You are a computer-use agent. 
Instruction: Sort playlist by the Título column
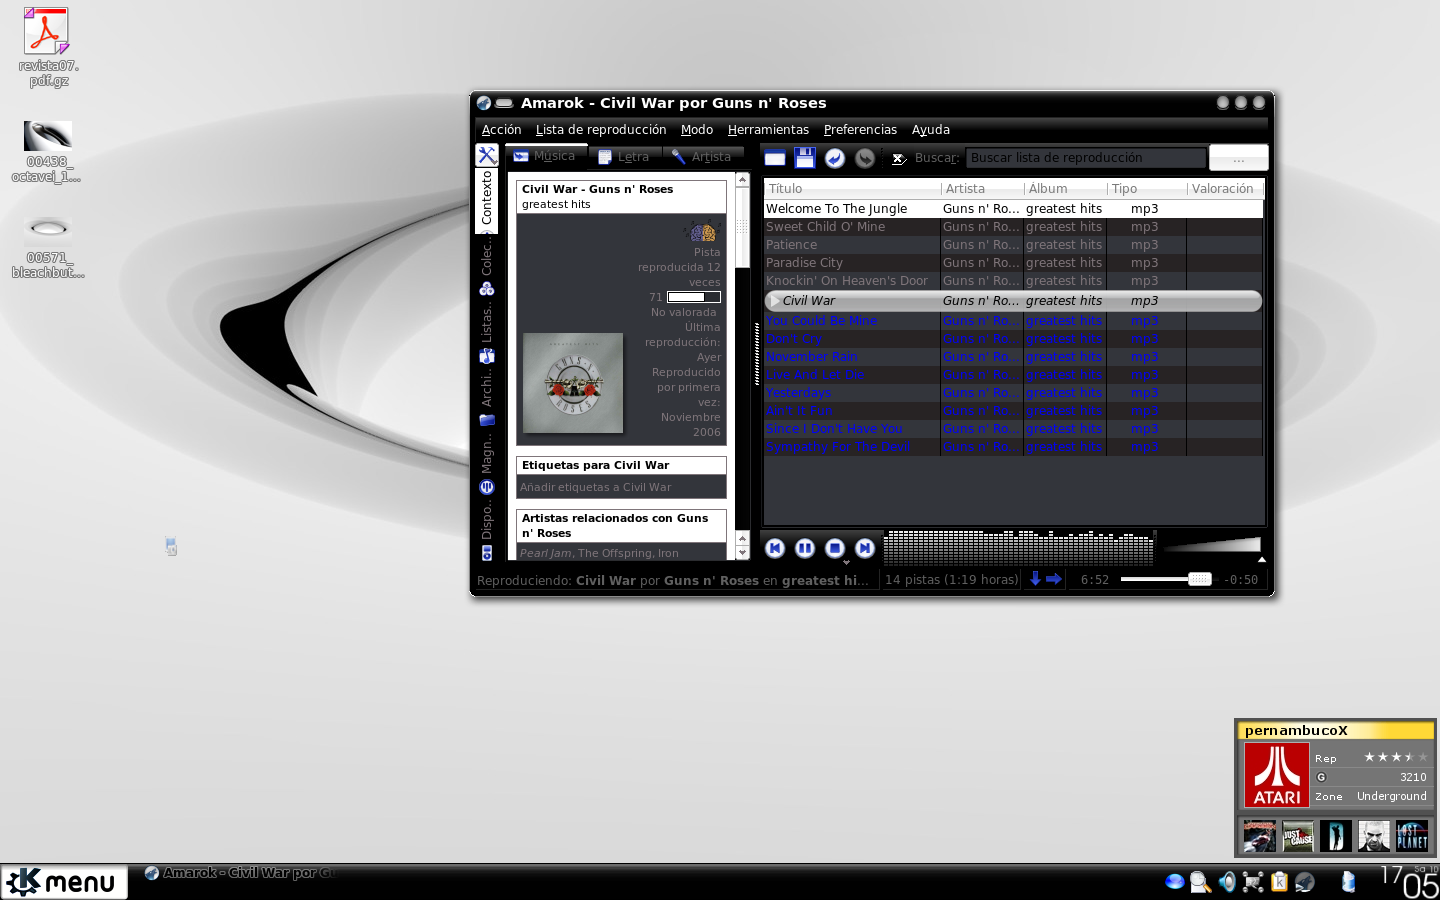[x=852, y=189]
